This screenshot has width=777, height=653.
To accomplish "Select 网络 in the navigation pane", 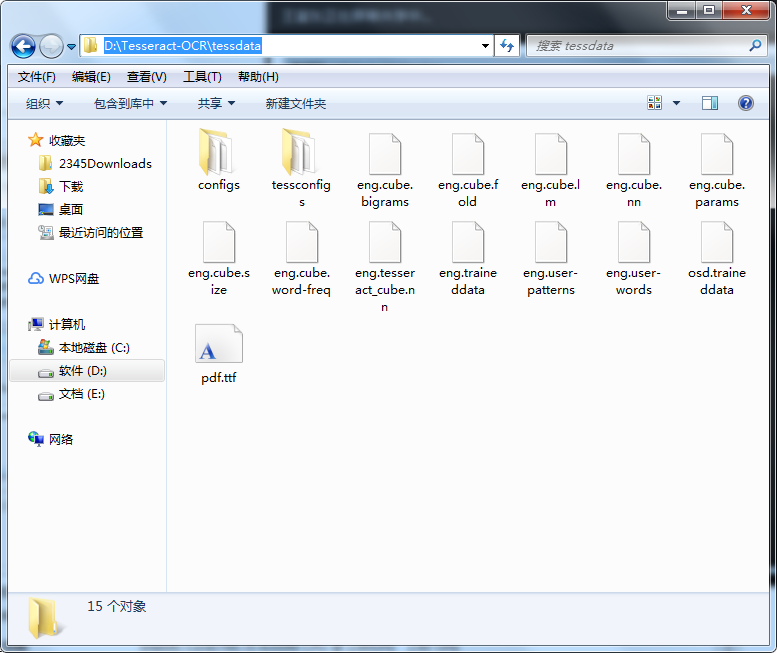I will tap(51, 439).
